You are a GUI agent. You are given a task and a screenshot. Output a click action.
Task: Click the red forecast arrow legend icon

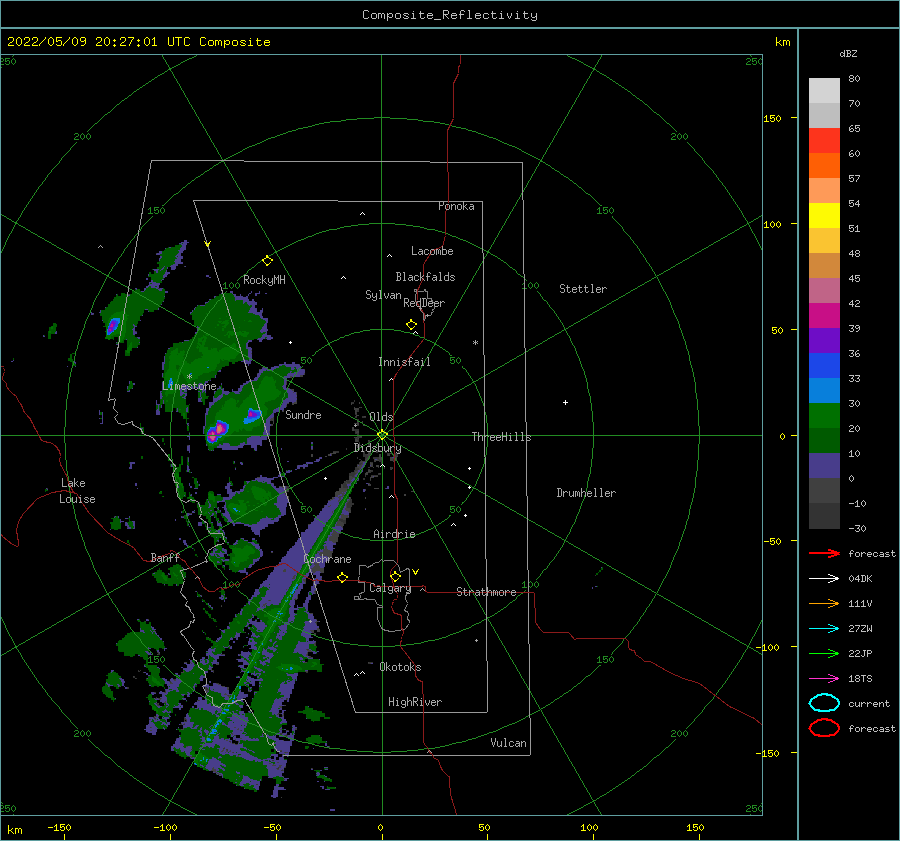824,553
